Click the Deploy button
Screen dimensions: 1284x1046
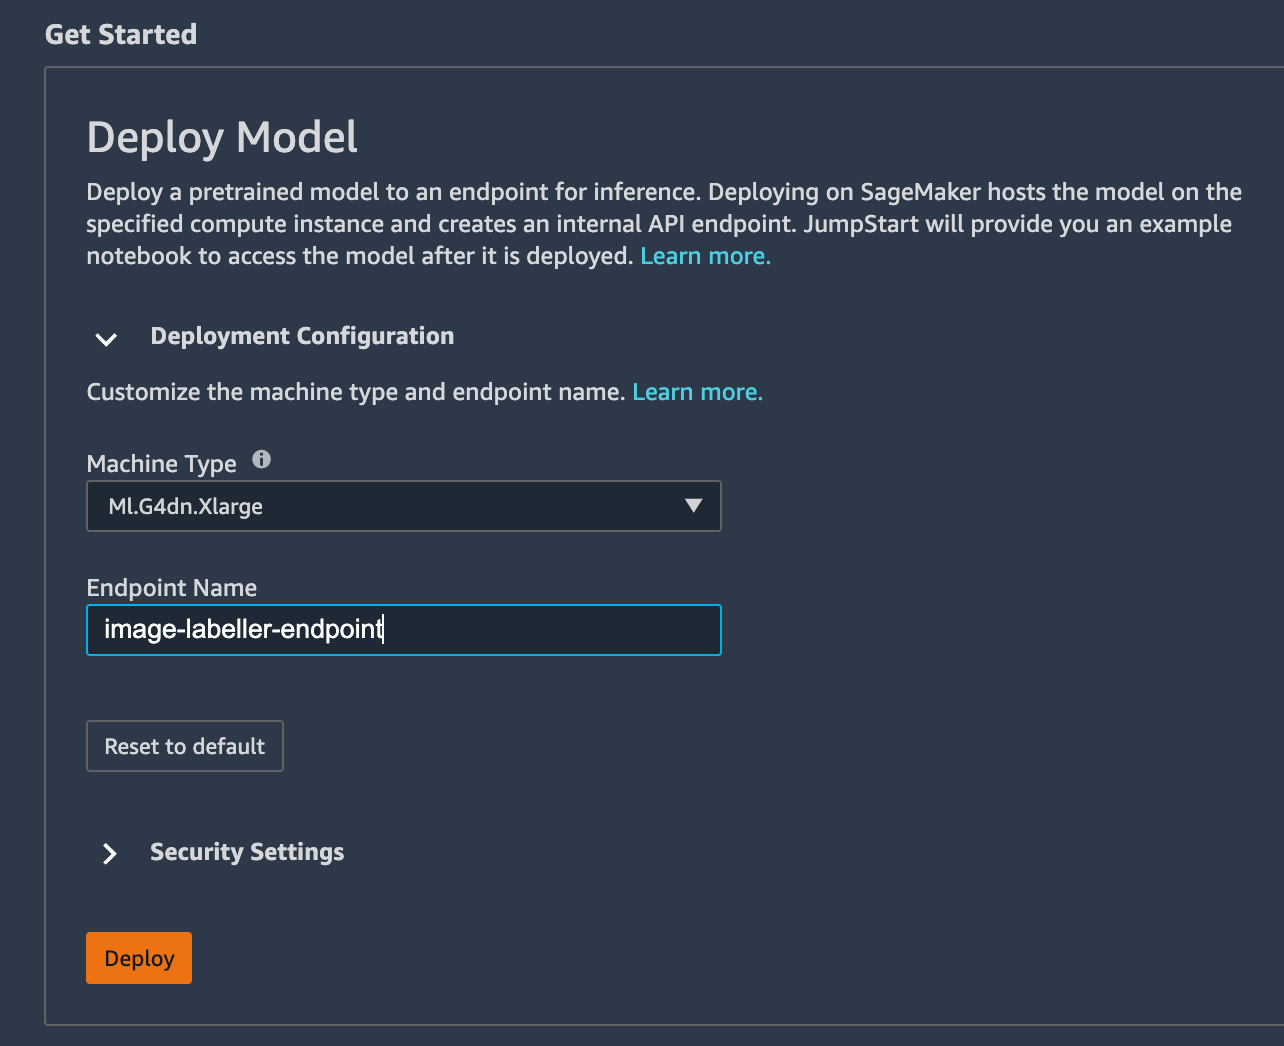[x=138, y=957]
